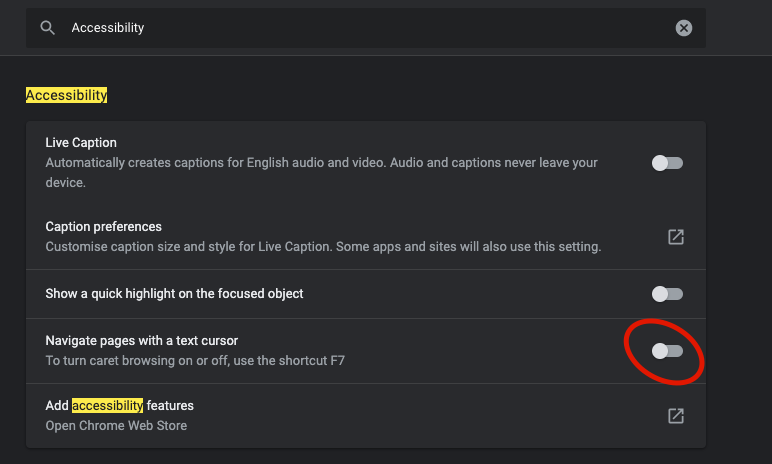Open the Caption preferences label
This screenshot has width=772, height=464.
pos(103,227)
